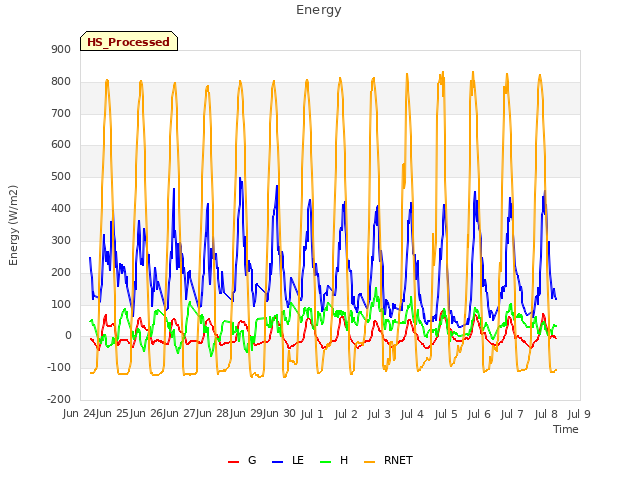Click the 800 y-axis tick value
The height and width of the screenshot is (480, 640).
click(x=61, y=81)
